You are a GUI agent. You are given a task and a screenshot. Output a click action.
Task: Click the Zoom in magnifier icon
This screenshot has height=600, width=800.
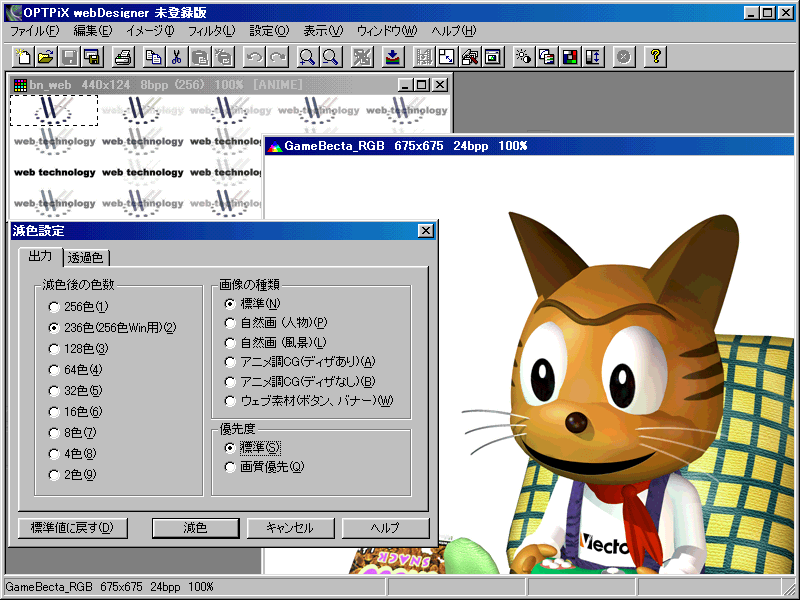[308, 57]
